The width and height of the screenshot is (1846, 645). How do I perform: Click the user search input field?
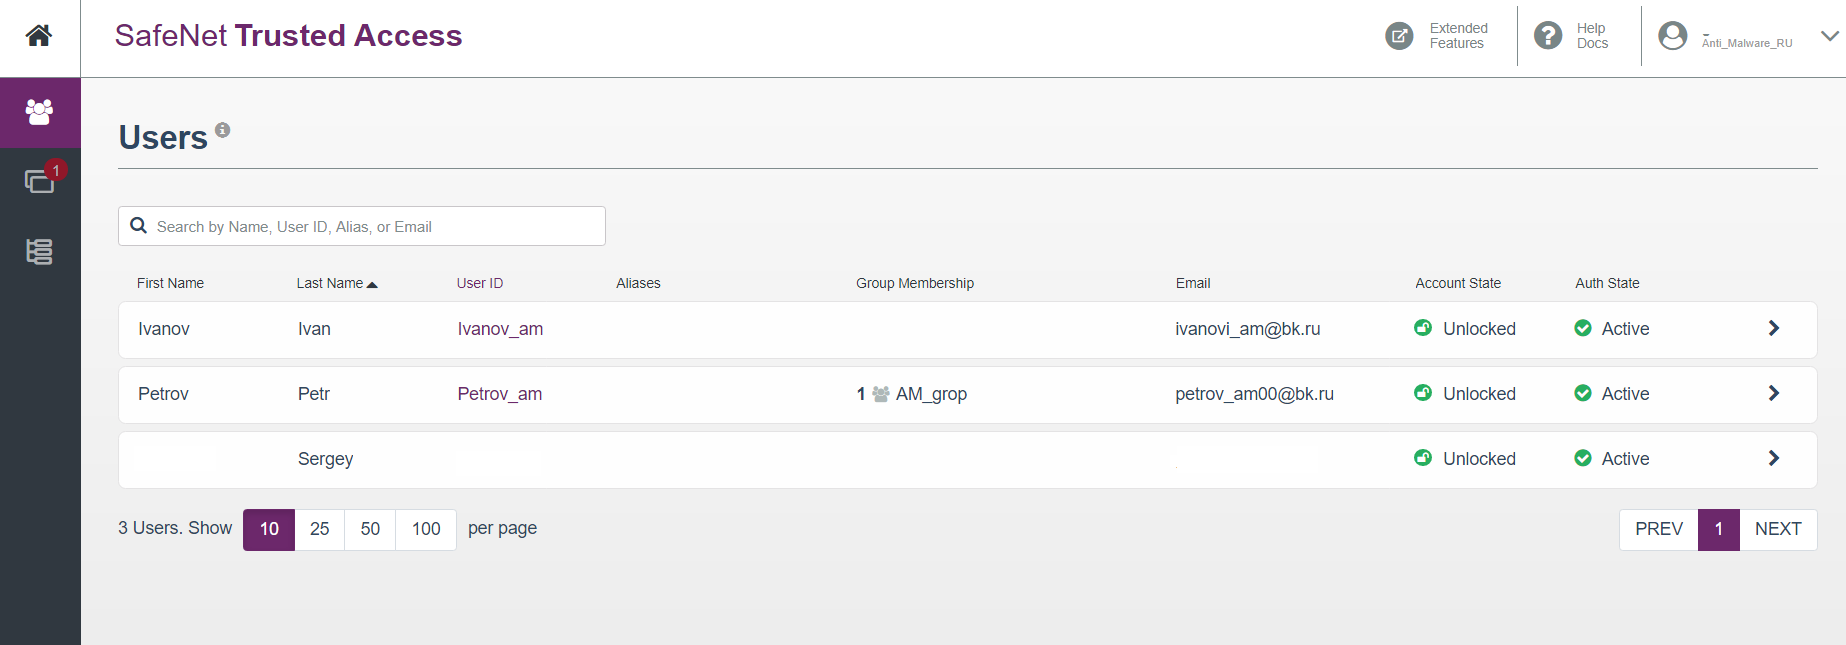click(375, 227)
